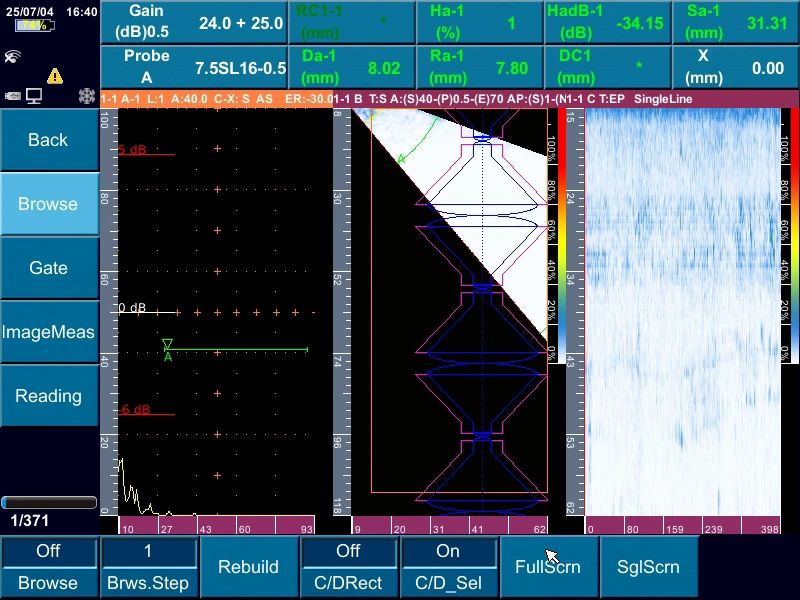Change the Brws.Step value
Image resolution: width=800 pixels, height=600 pixels.
[x=148, y=567]
